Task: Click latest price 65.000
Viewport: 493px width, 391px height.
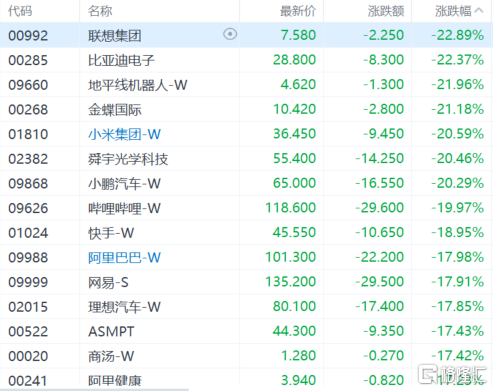Action: [294, 183]
